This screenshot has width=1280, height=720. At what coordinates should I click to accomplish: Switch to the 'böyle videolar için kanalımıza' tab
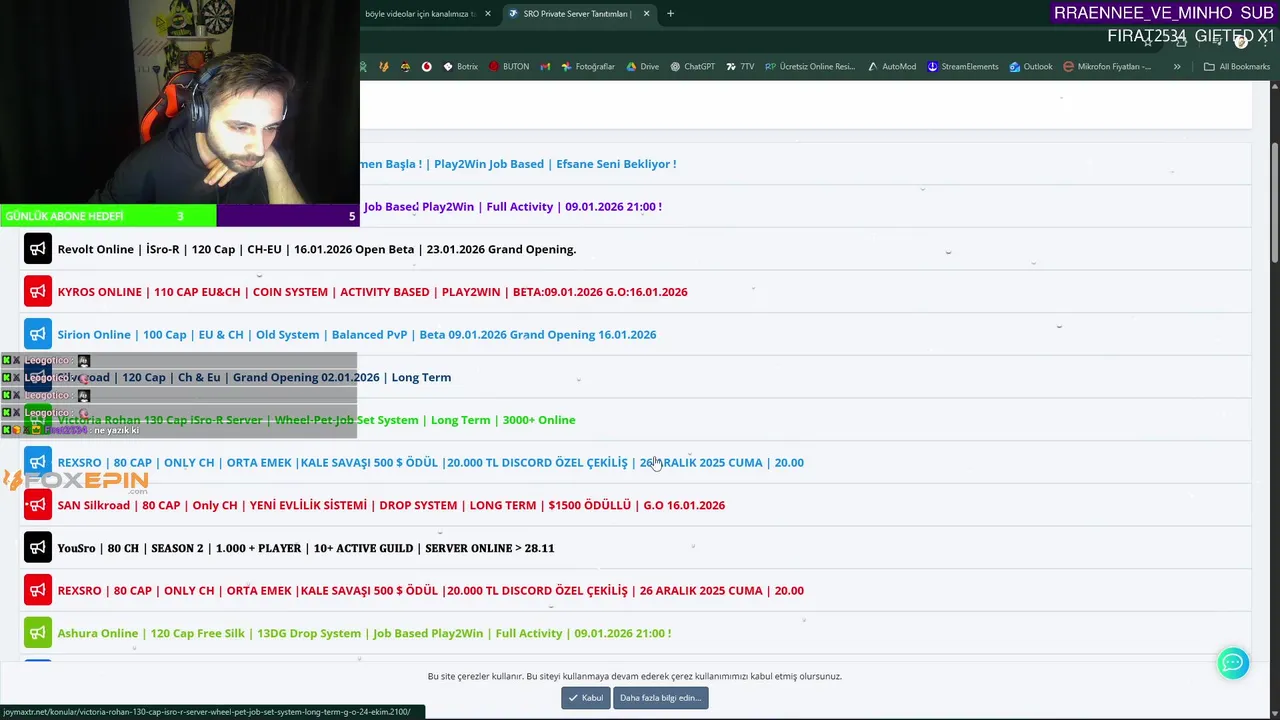[x=420, y=14]
